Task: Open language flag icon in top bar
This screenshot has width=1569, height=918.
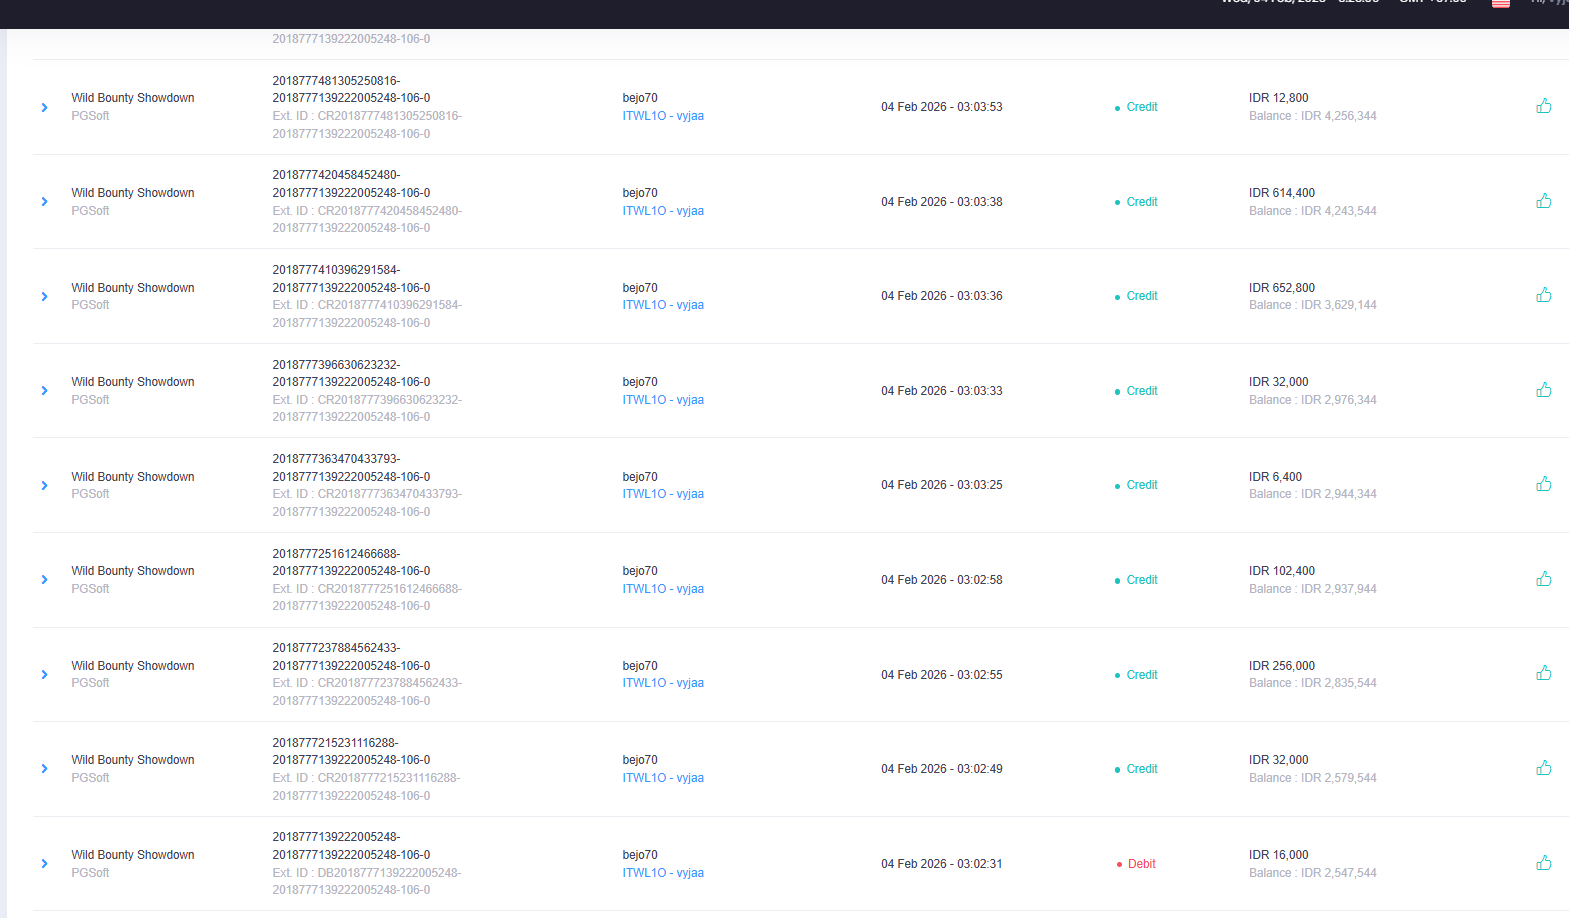Action: (1501, 3)
